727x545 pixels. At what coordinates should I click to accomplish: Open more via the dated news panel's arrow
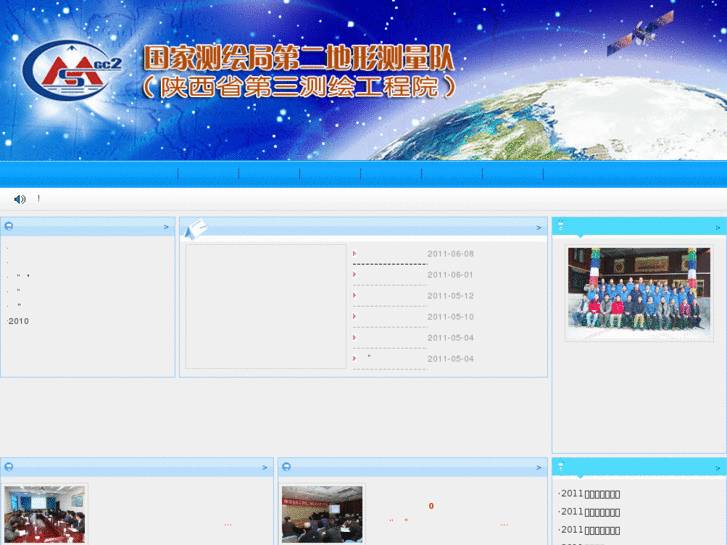click(x=539, y=227)
